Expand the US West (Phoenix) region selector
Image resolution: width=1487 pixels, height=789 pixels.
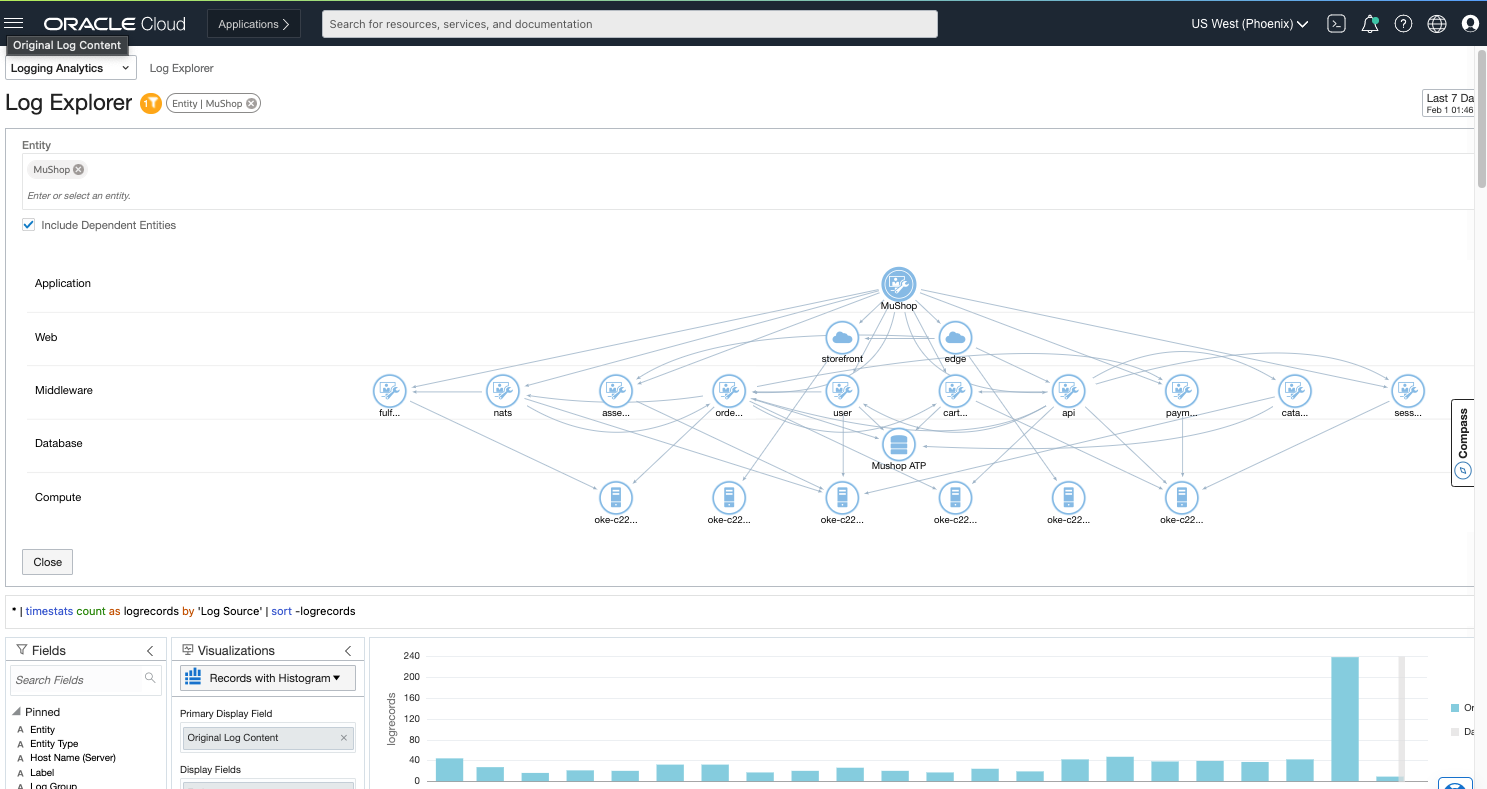coord(1250,24)
